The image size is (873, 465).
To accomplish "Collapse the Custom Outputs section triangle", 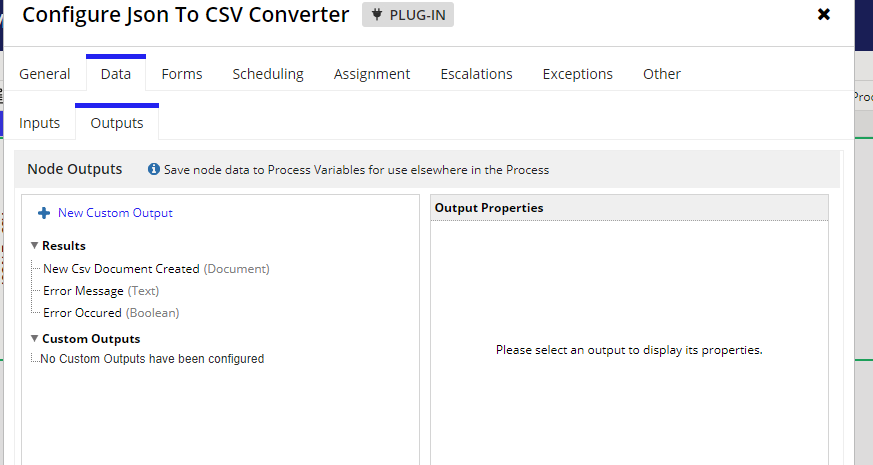I will [35, 339].
